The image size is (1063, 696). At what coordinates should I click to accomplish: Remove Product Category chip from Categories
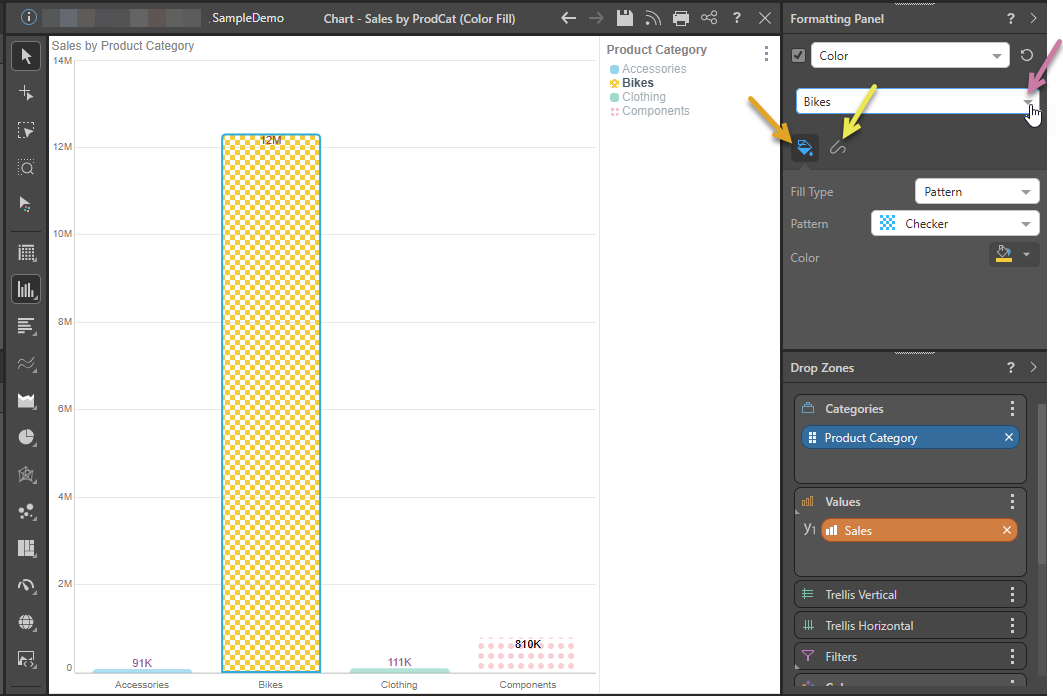click(x=1009, y=438)
